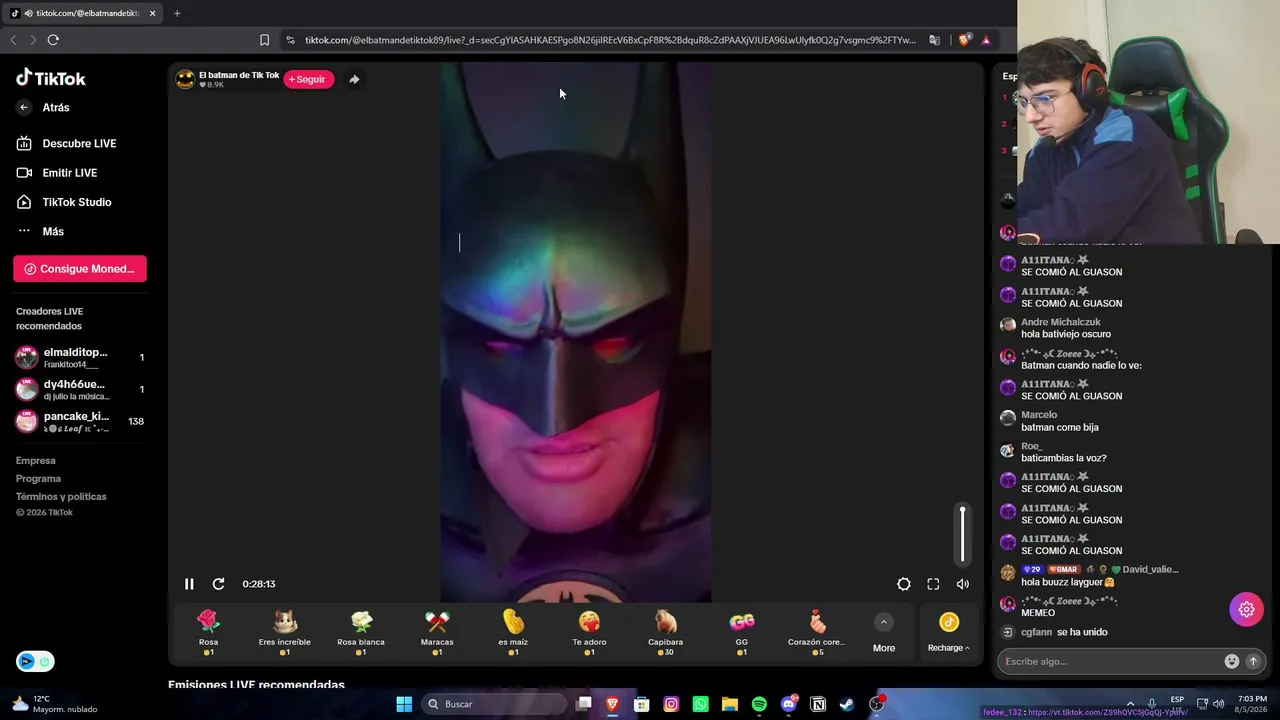This screenshot has height=720, width=1280.
Task: Open Emitir LIVE
Action: (x=58, y=173)
